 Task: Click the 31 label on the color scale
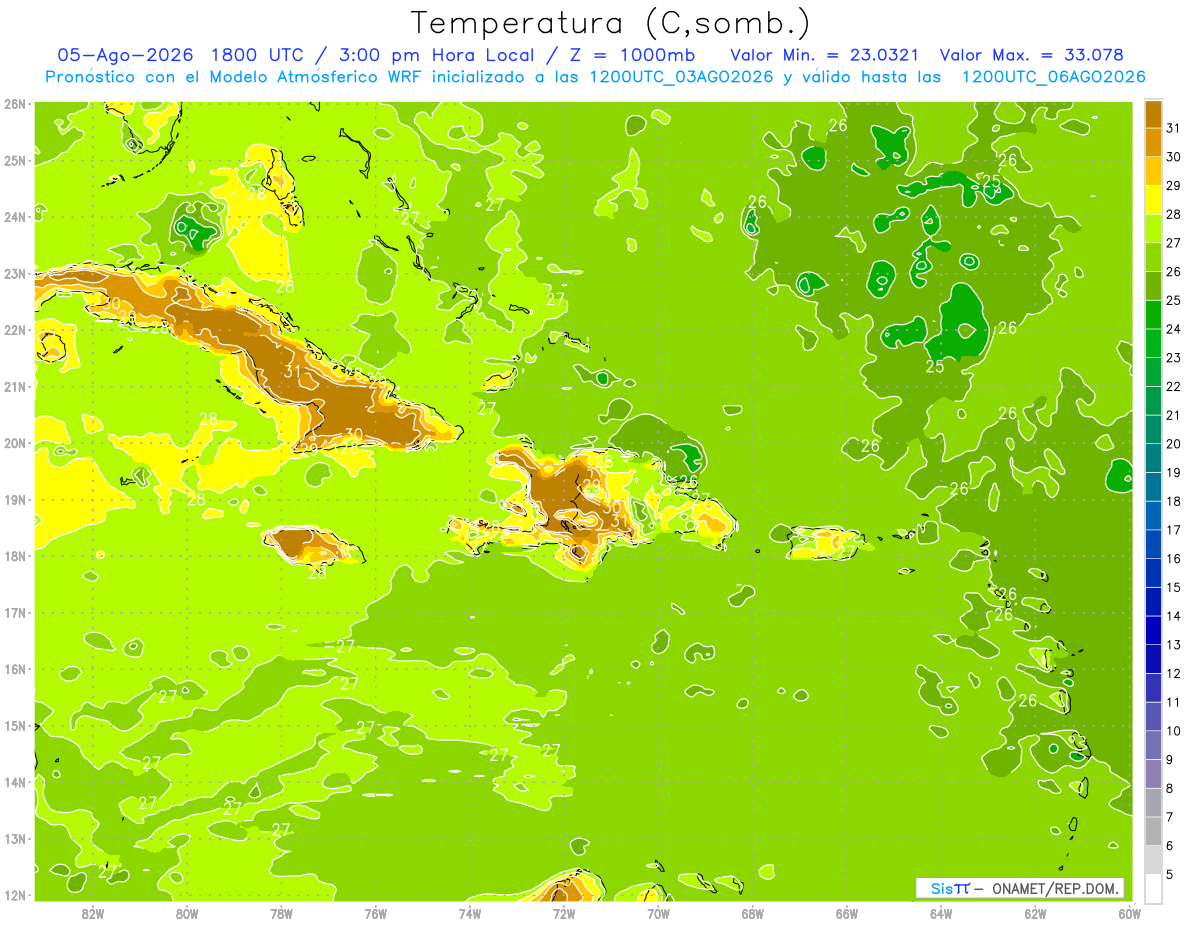point(1174,128)
